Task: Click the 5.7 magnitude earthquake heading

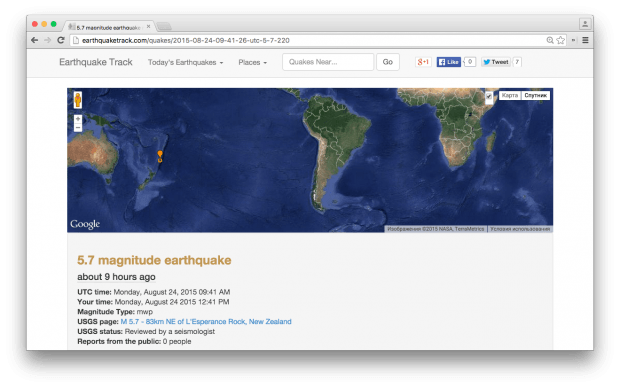Action: click(154, 260)
